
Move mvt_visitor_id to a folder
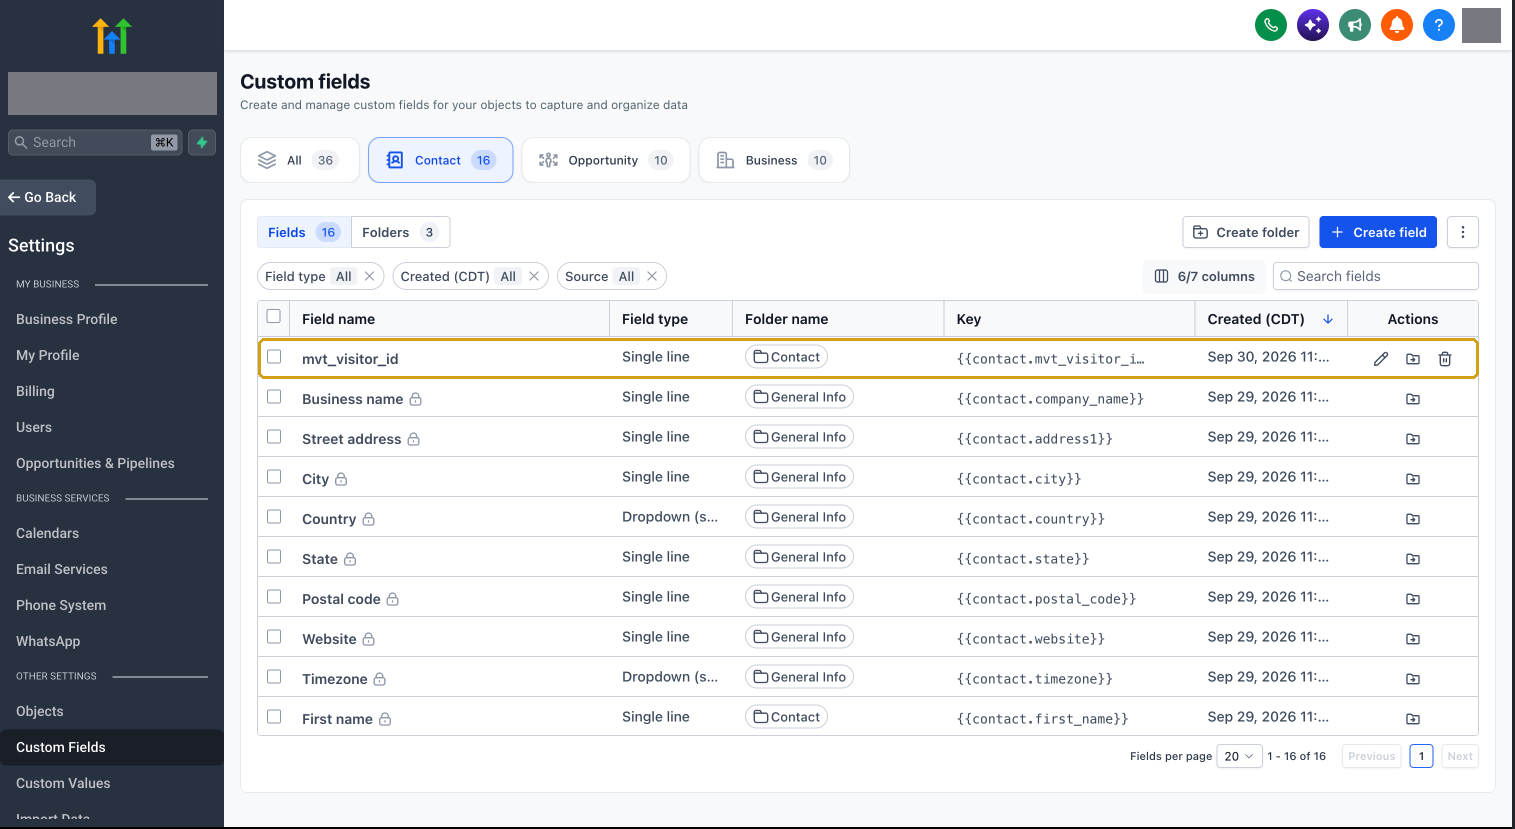[x=1413, y=359]
